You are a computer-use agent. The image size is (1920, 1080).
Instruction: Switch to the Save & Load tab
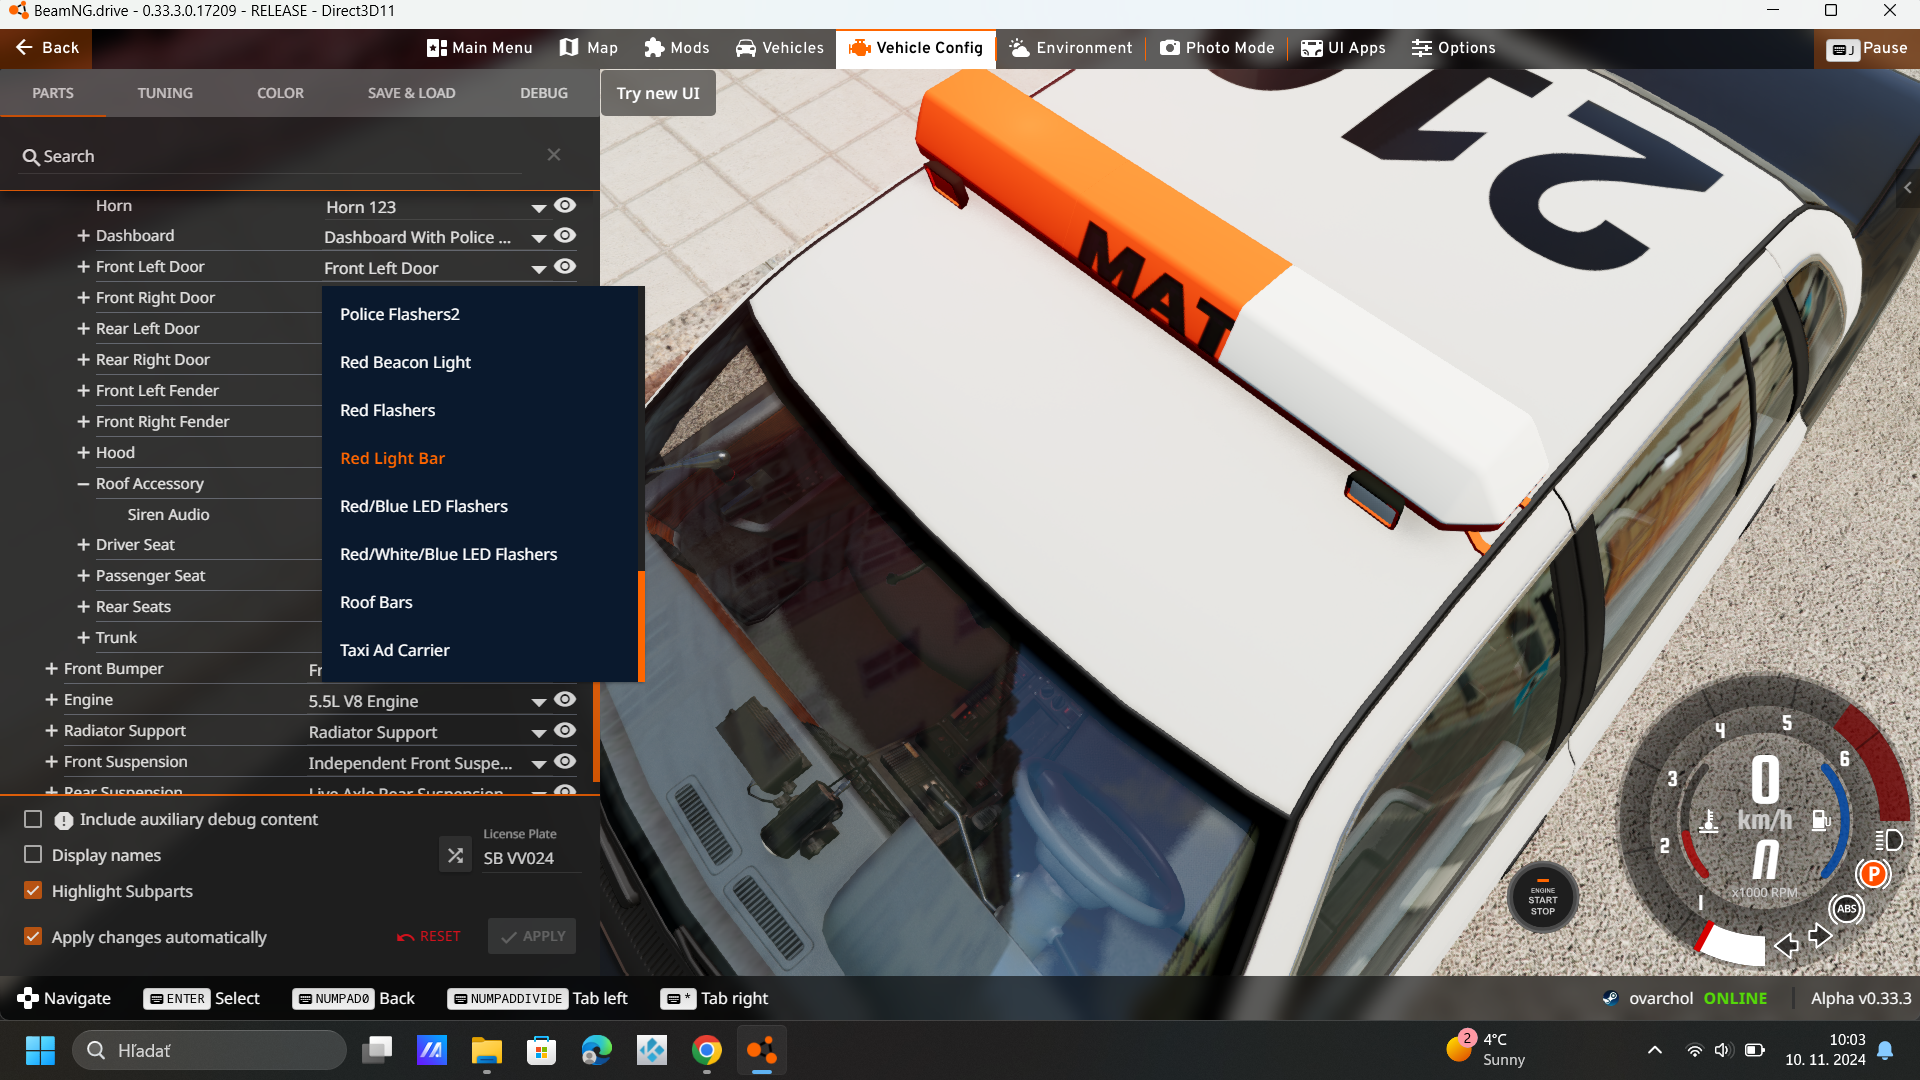coord(411,93)
